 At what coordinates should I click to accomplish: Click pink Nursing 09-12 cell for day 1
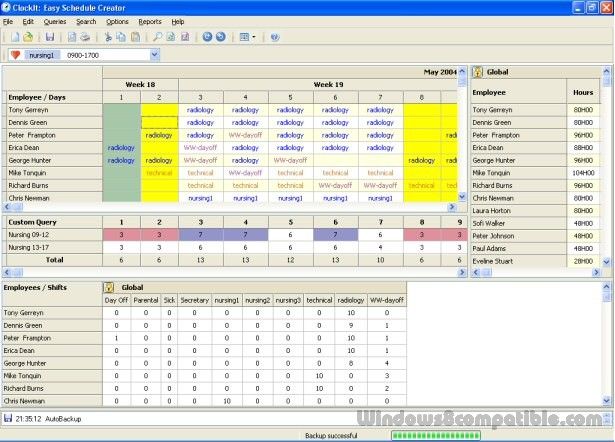pos(122,235)
